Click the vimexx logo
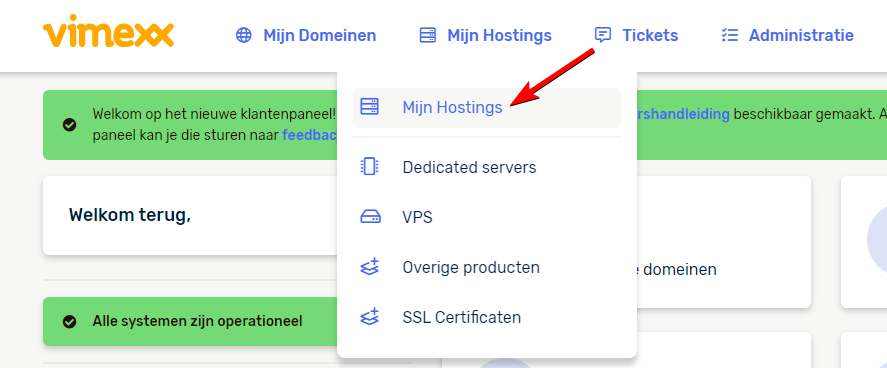 [x=108, y=32]
